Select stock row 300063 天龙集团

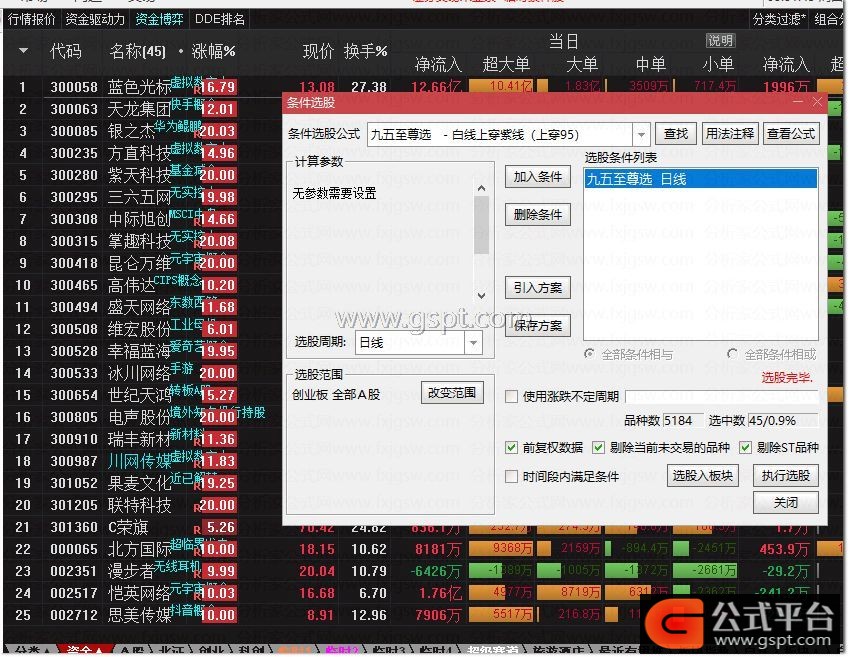pos(144,109)
